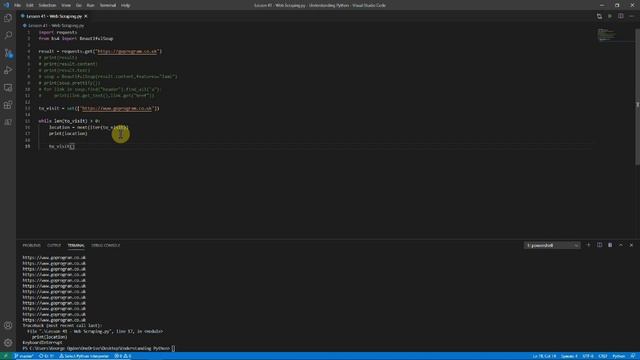Click the line and column status indicator

[x=544, y=356]
